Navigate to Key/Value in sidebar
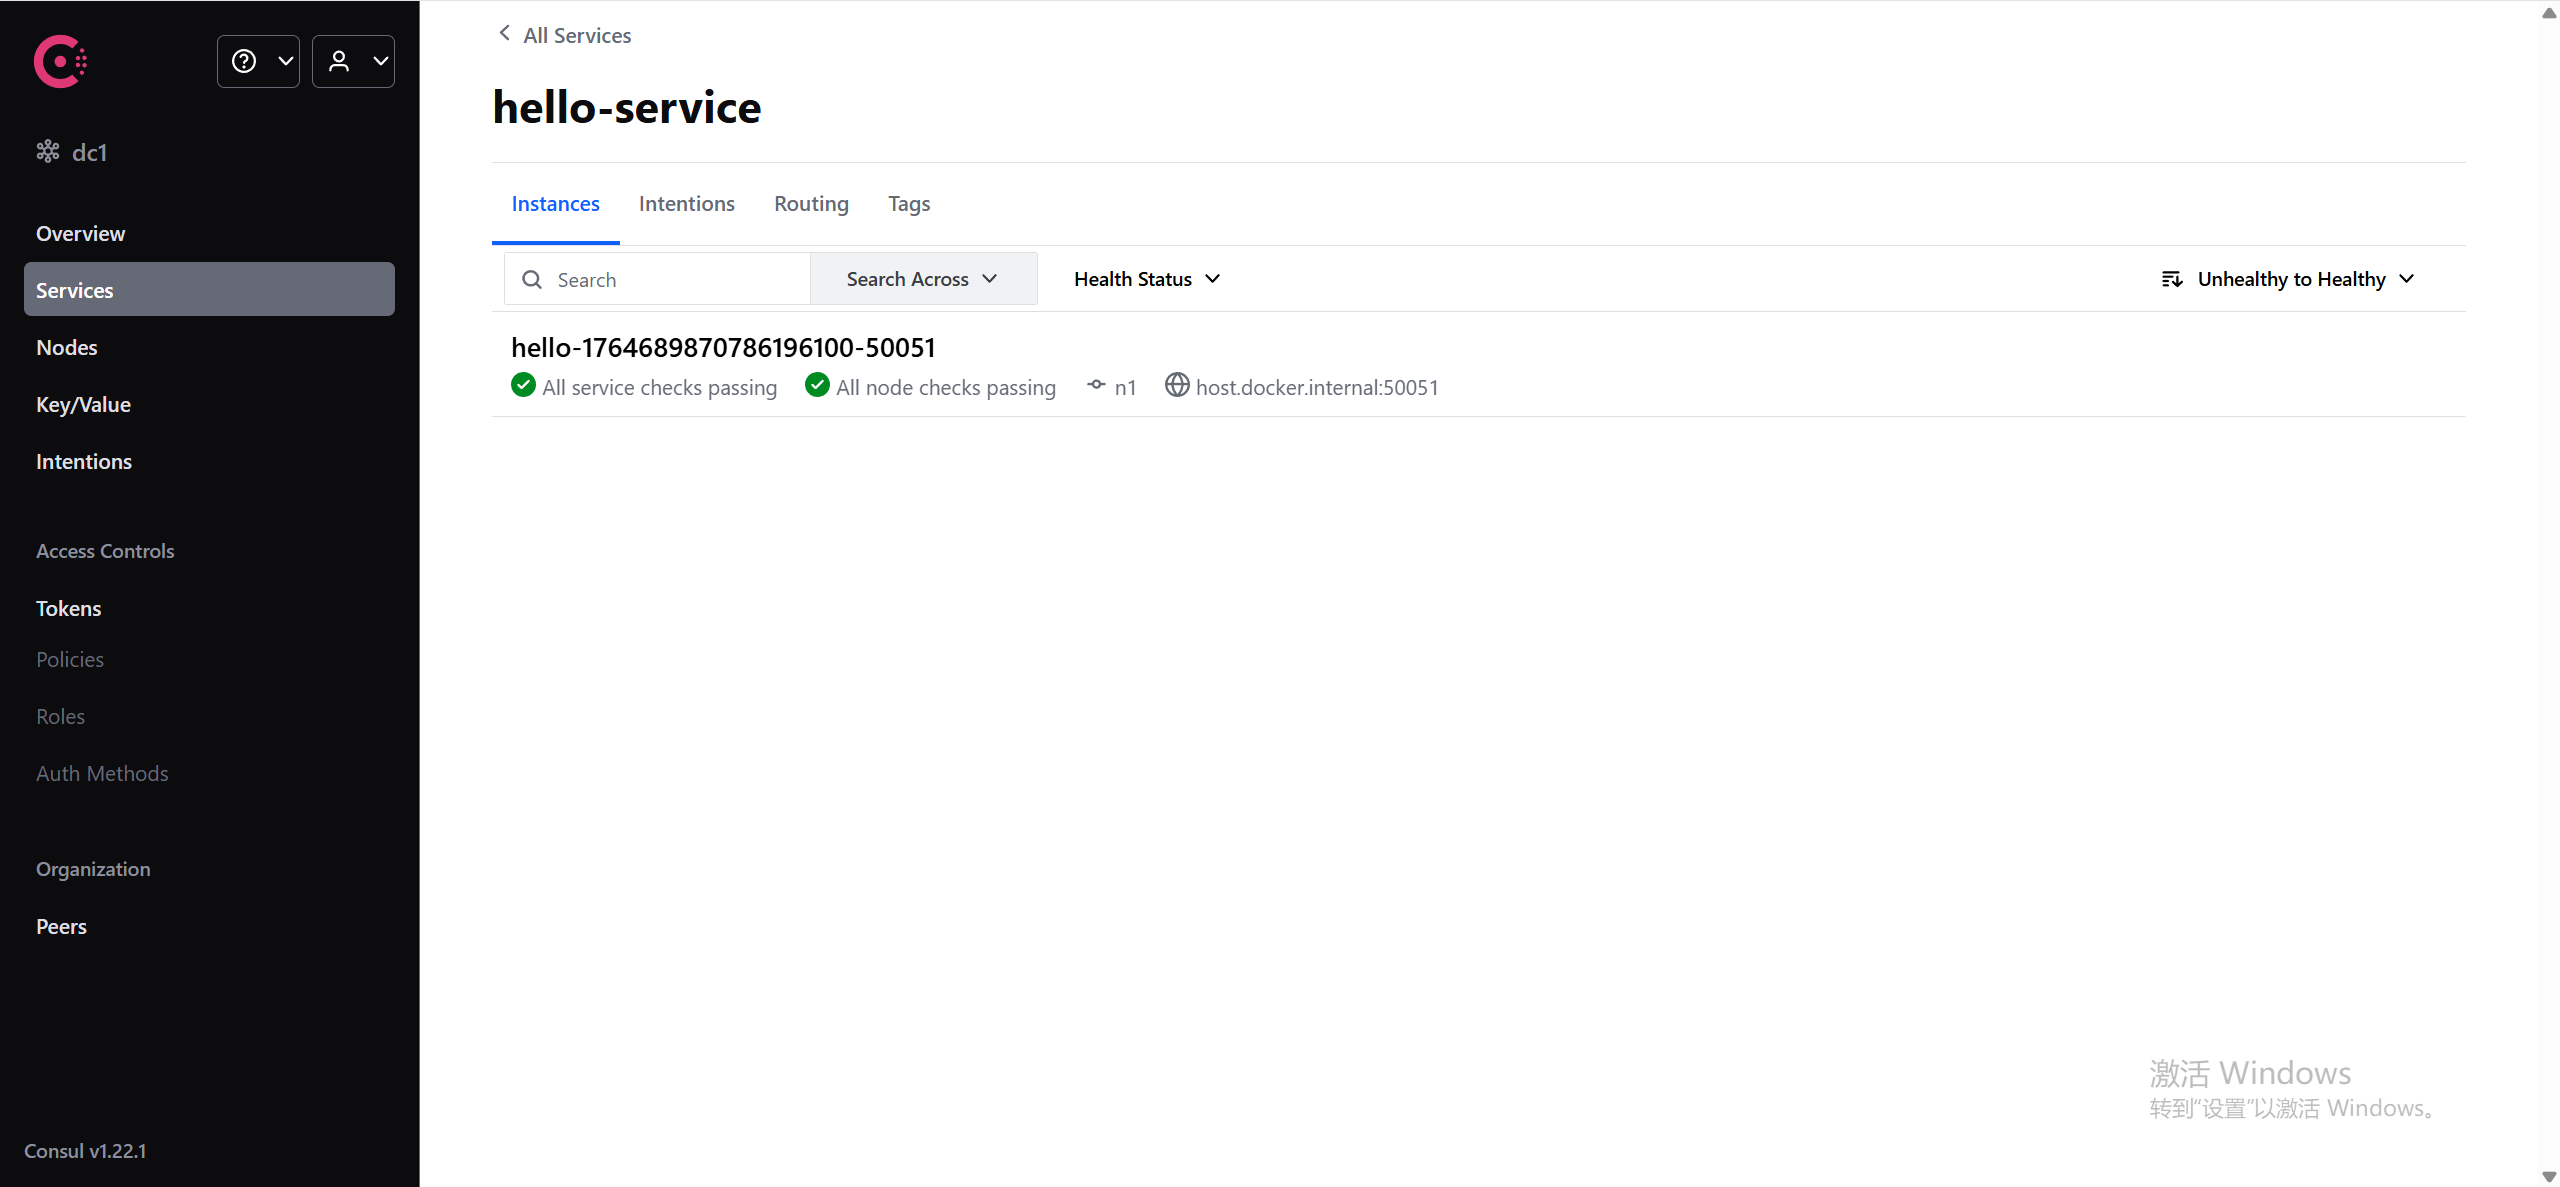The image size is (2560, 1187). (83, 405)
